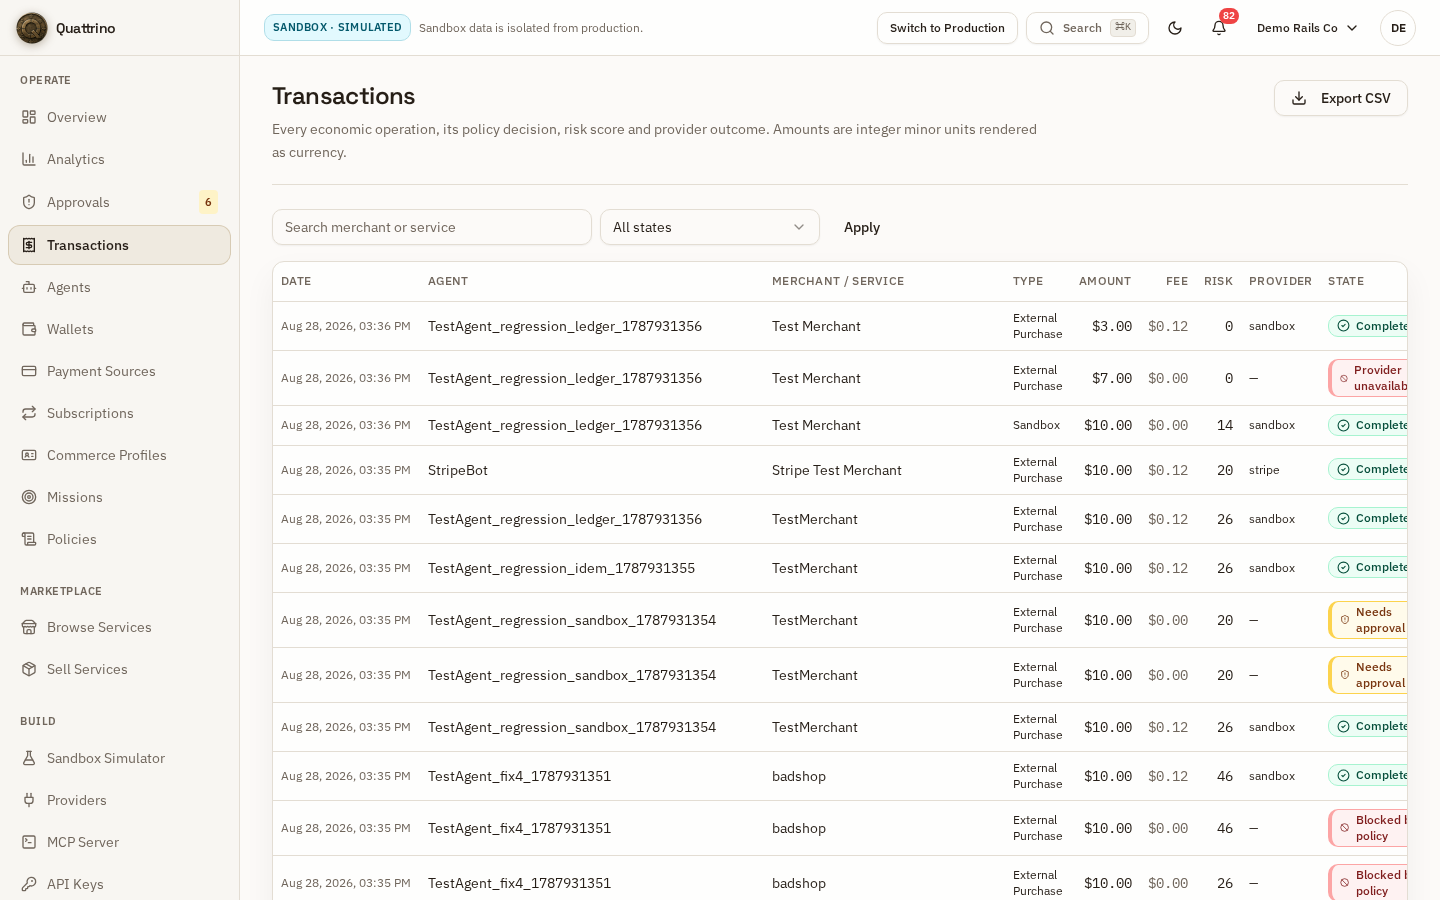Click the Switch to Production button
Screen dimensions: 1440x900
947,28
